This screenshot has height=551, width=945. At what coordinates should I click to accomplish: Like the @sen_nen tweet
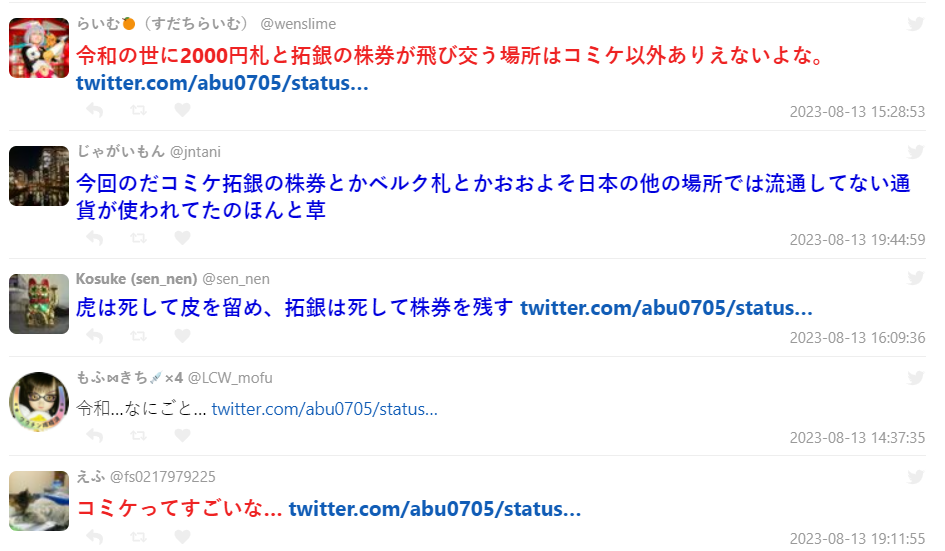(183, 336)
